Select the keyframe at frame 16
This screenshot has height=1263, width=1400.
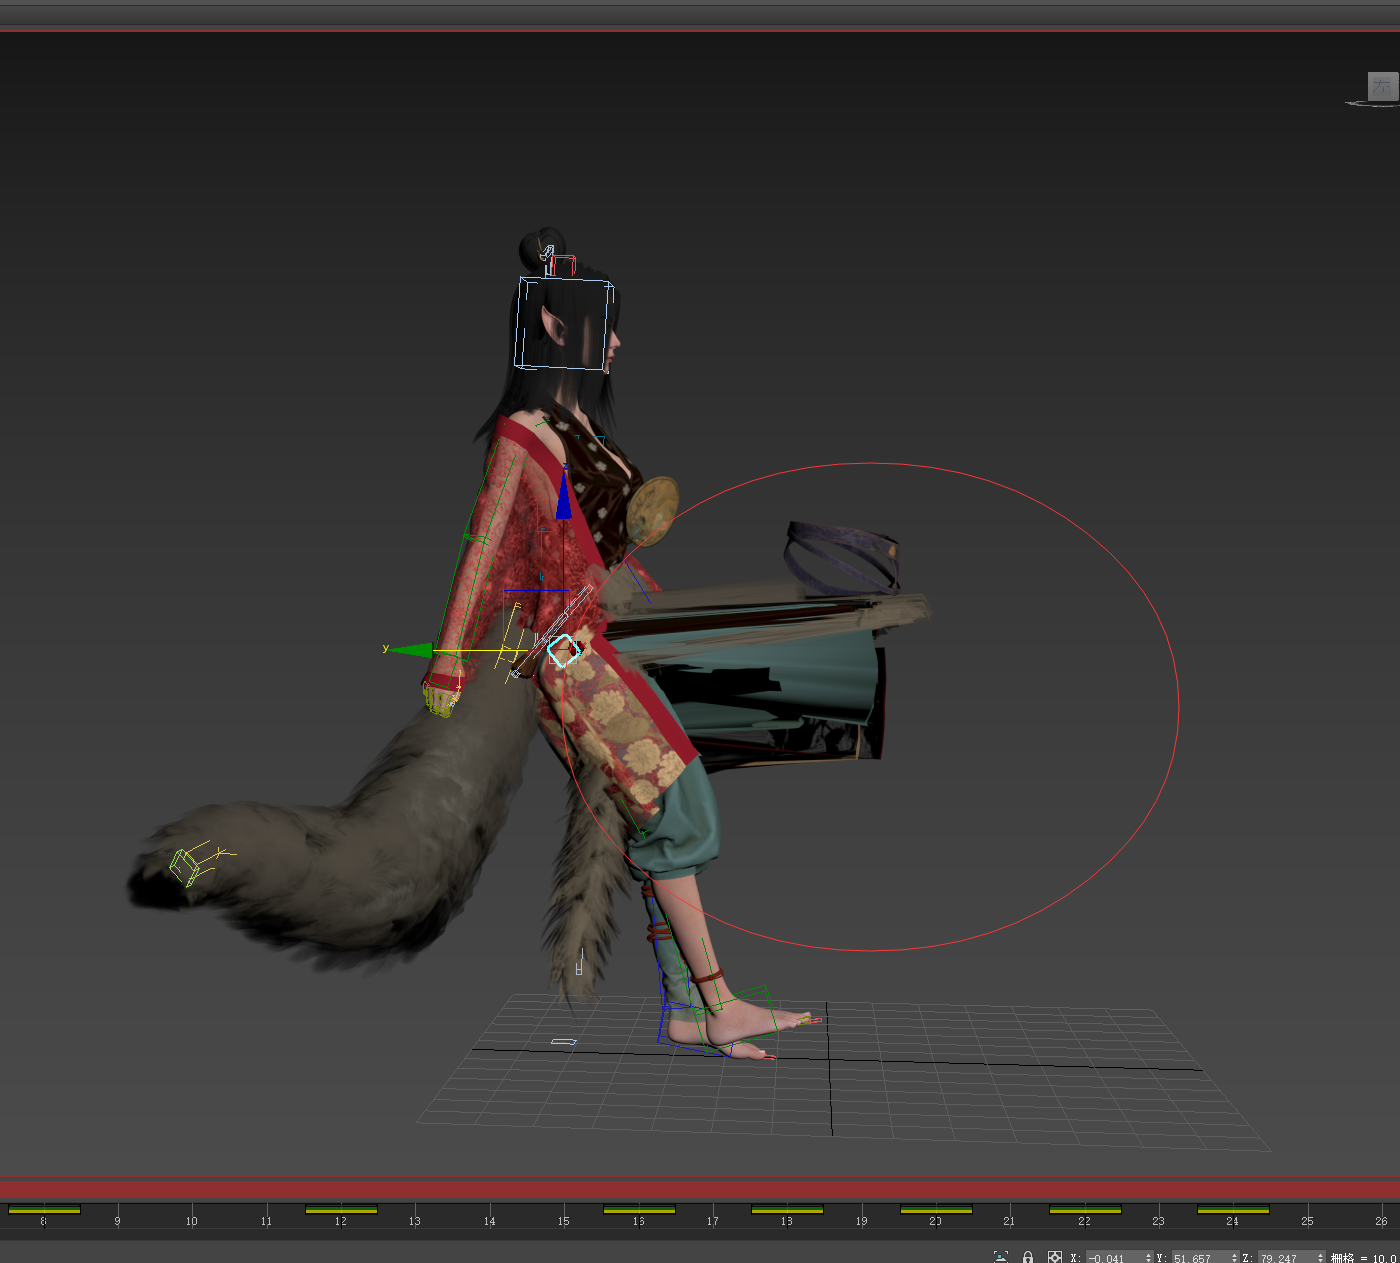[639, 1210]
